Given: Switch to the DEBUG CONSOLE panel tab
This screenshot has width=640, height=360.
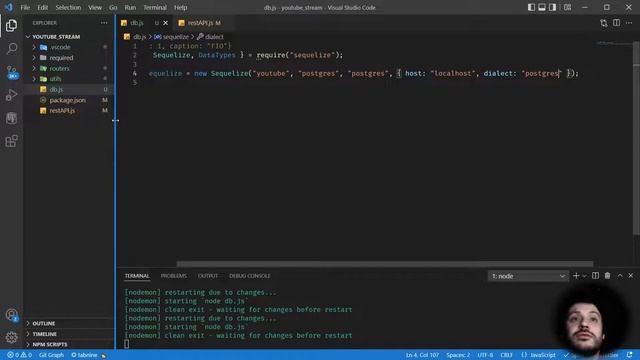Looking at the screenshot, I should (x=249, y=276).
